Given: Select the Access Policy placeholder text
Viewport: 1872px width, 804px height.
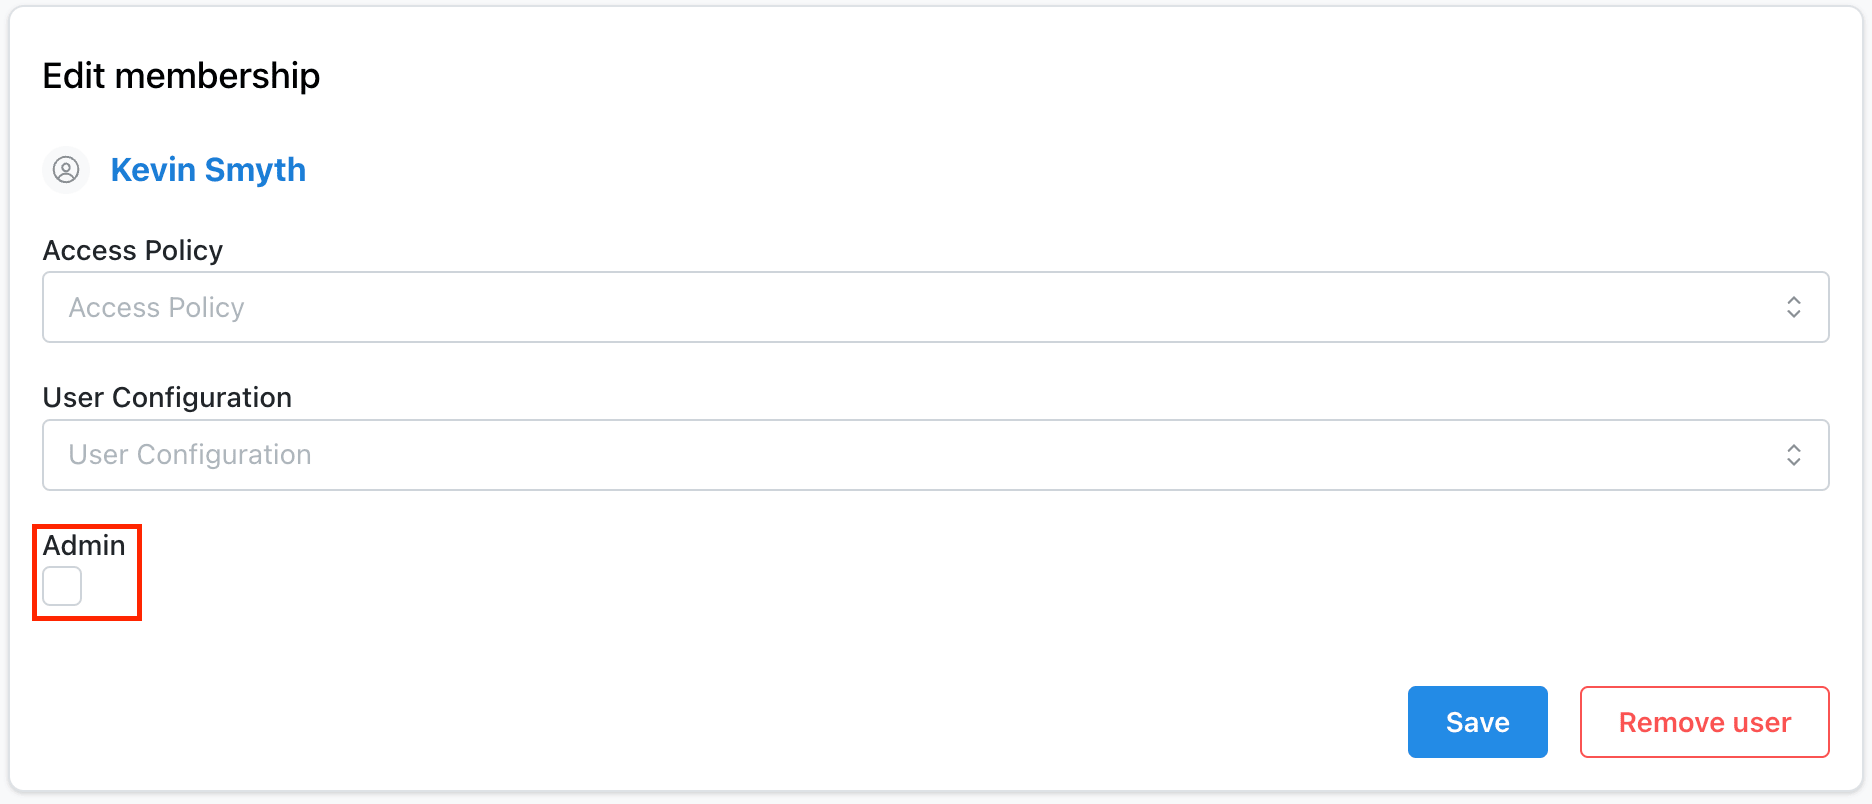Looking at the screenshot, I should point(157,308).
